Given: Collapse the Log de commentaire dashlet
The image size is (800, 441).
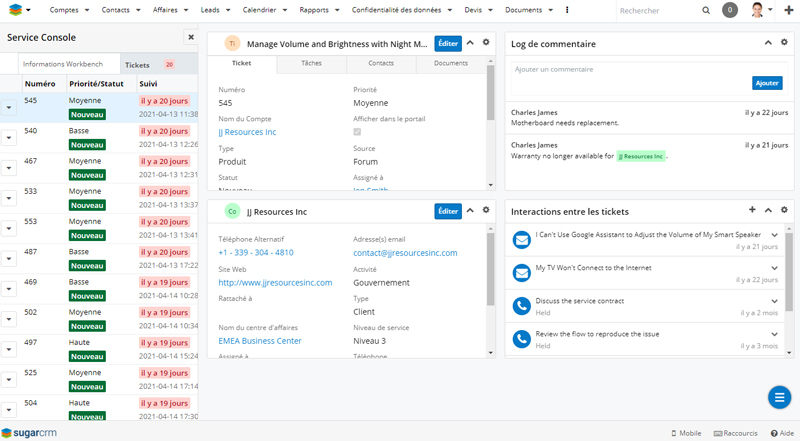Looking at the screenshot, I should 768,43.
